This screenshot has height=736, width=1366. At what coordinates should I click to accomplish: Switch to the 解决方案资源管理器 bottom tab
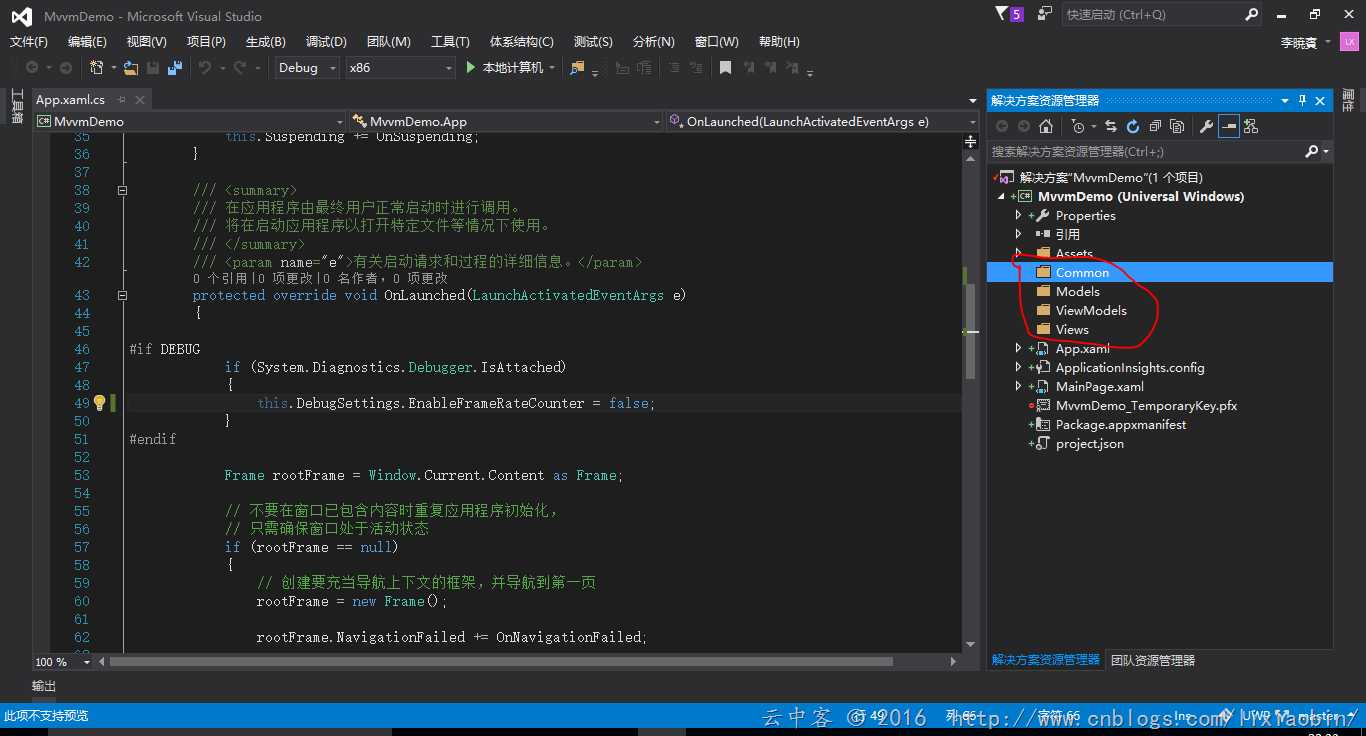coord(1045,660)
